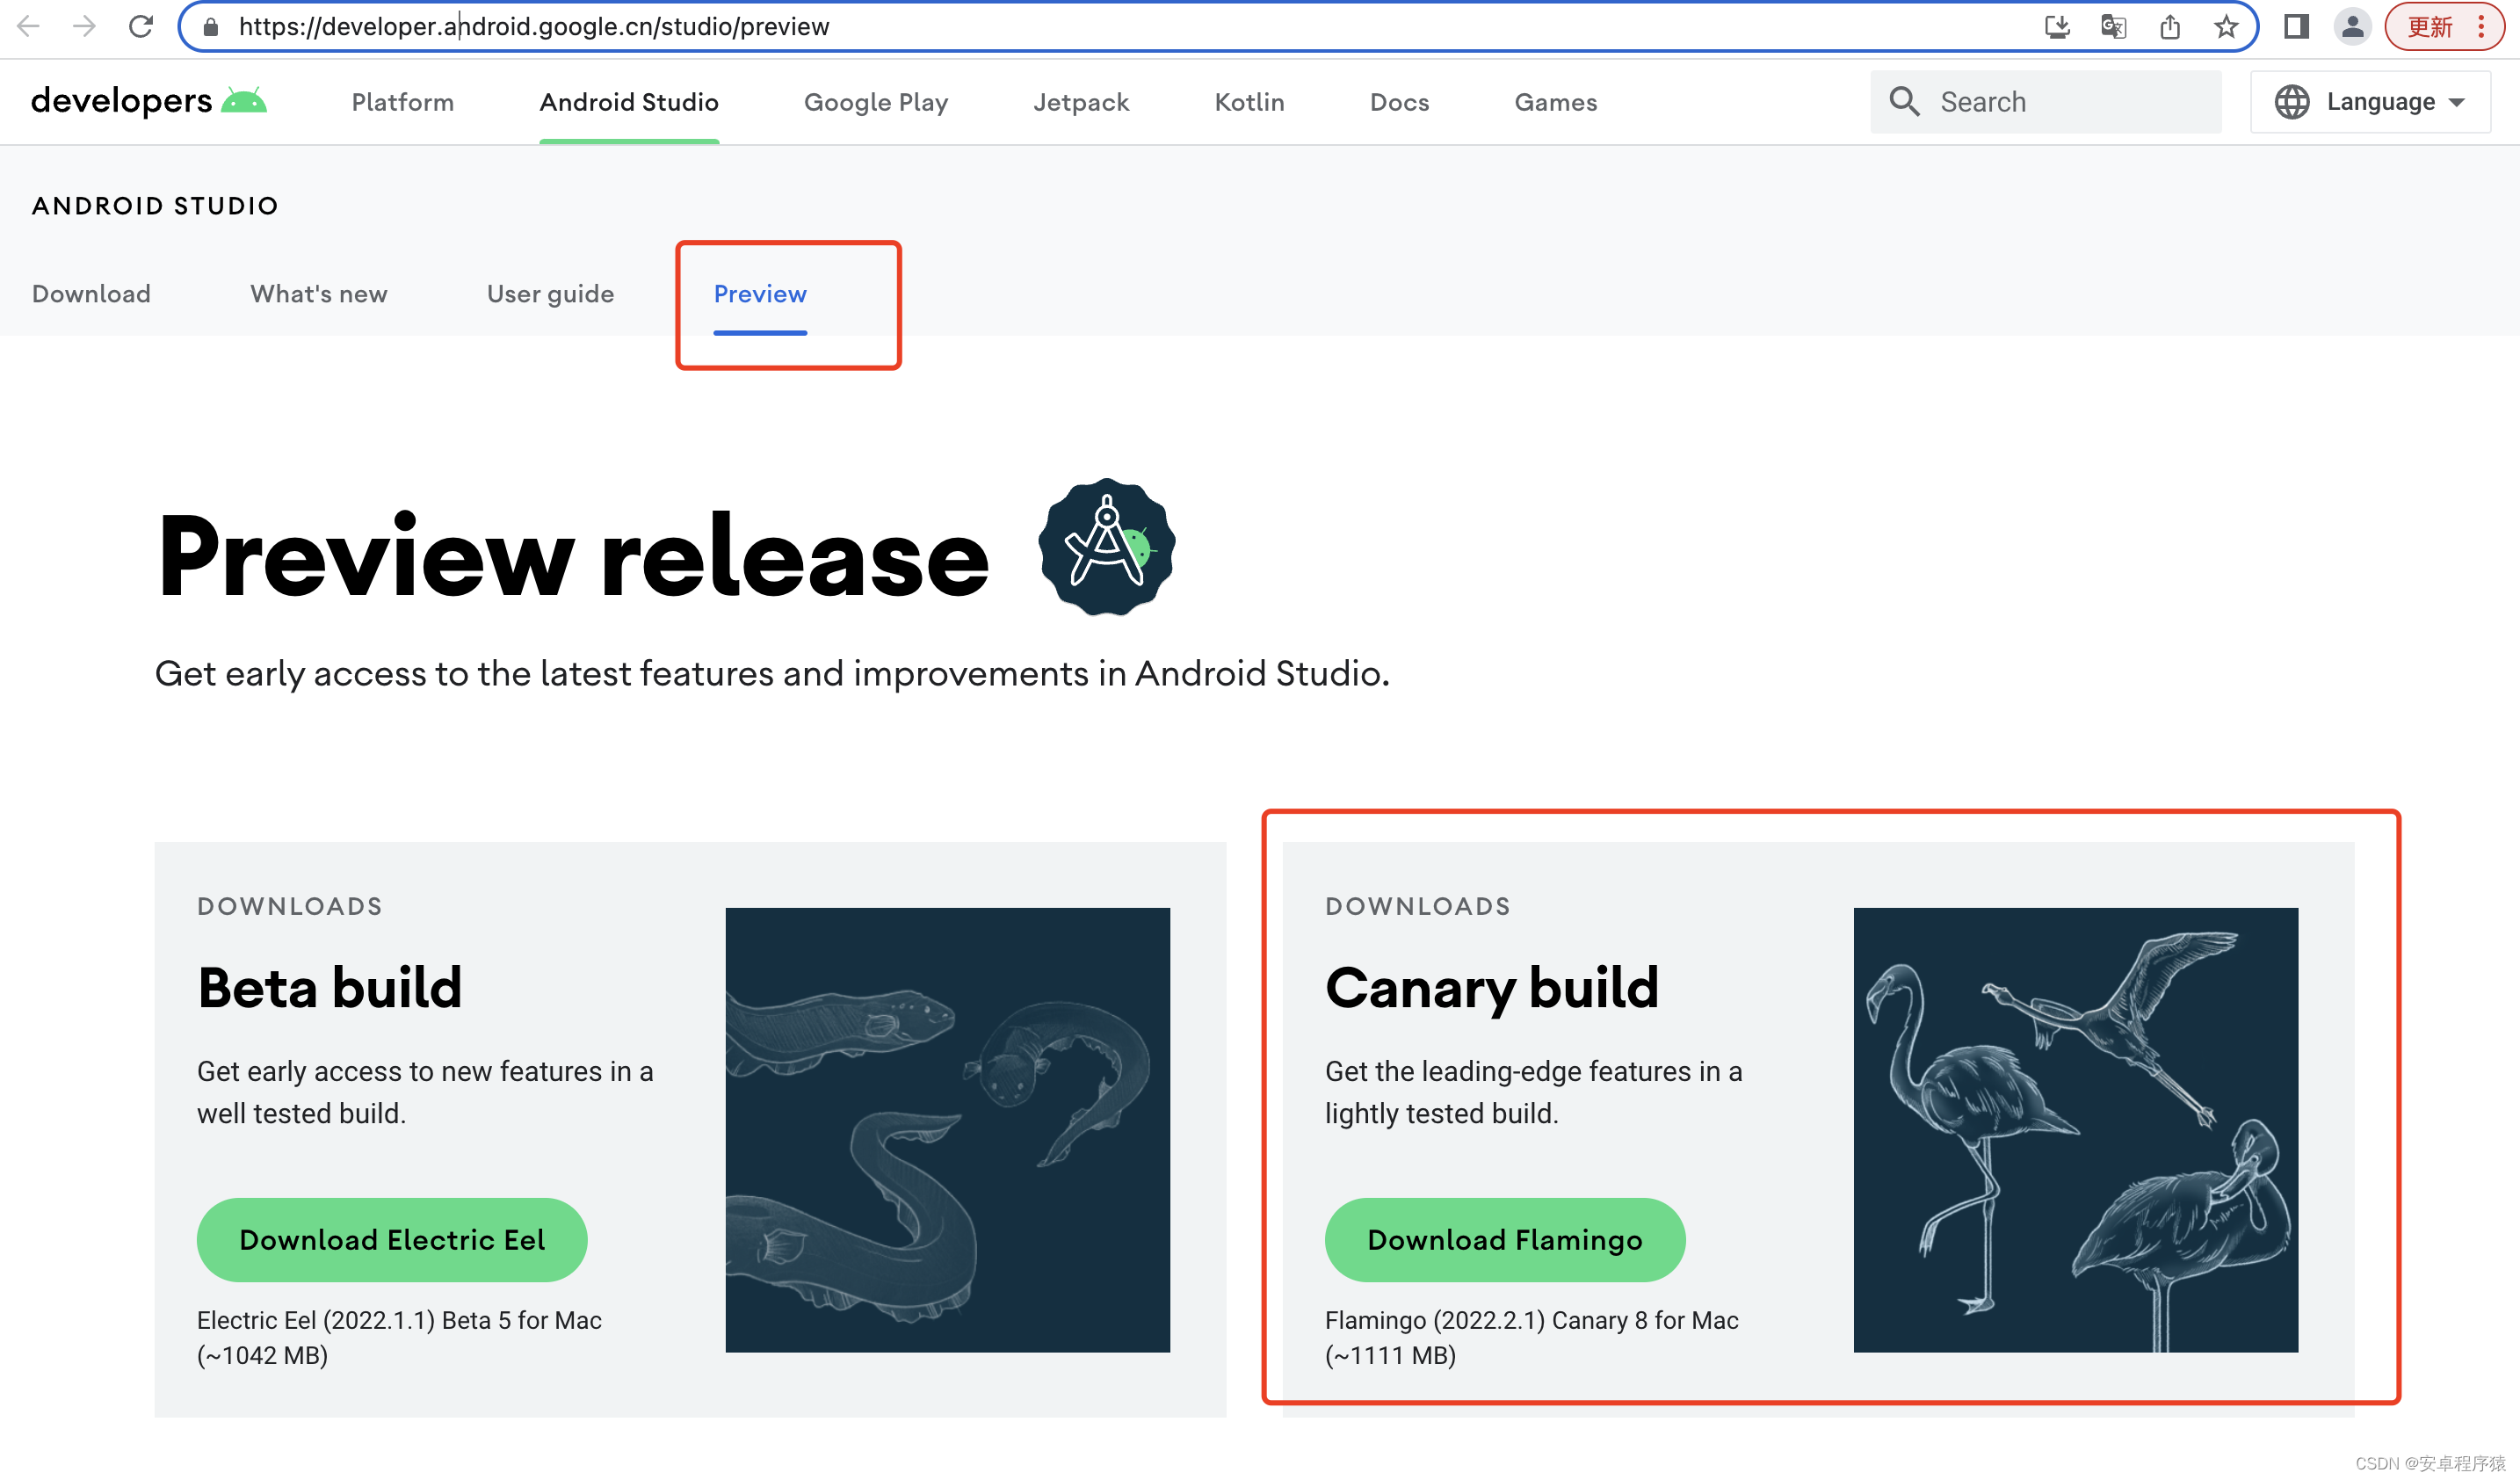View site security lock info
Viewport: 2520px width, 1480px height.
coord(210,27)
